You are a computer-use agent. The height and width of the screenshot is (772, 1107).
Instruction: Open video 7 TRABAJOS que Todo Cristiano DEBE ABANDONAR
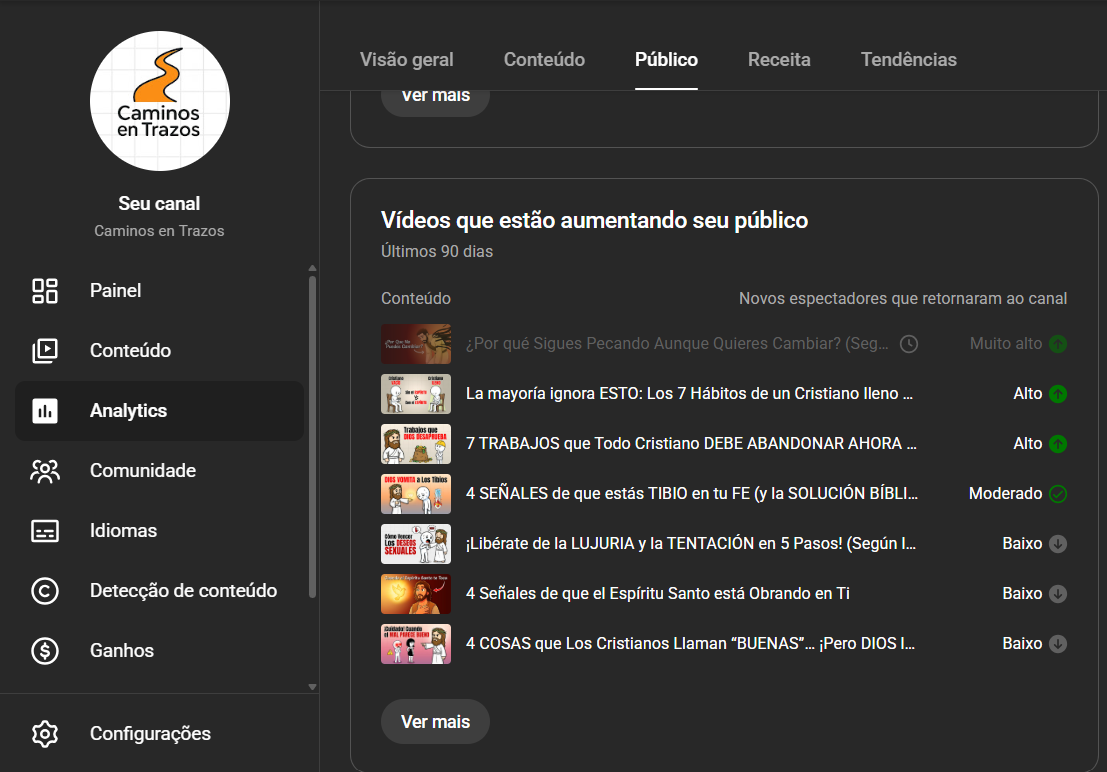click(x=691, y=444)
